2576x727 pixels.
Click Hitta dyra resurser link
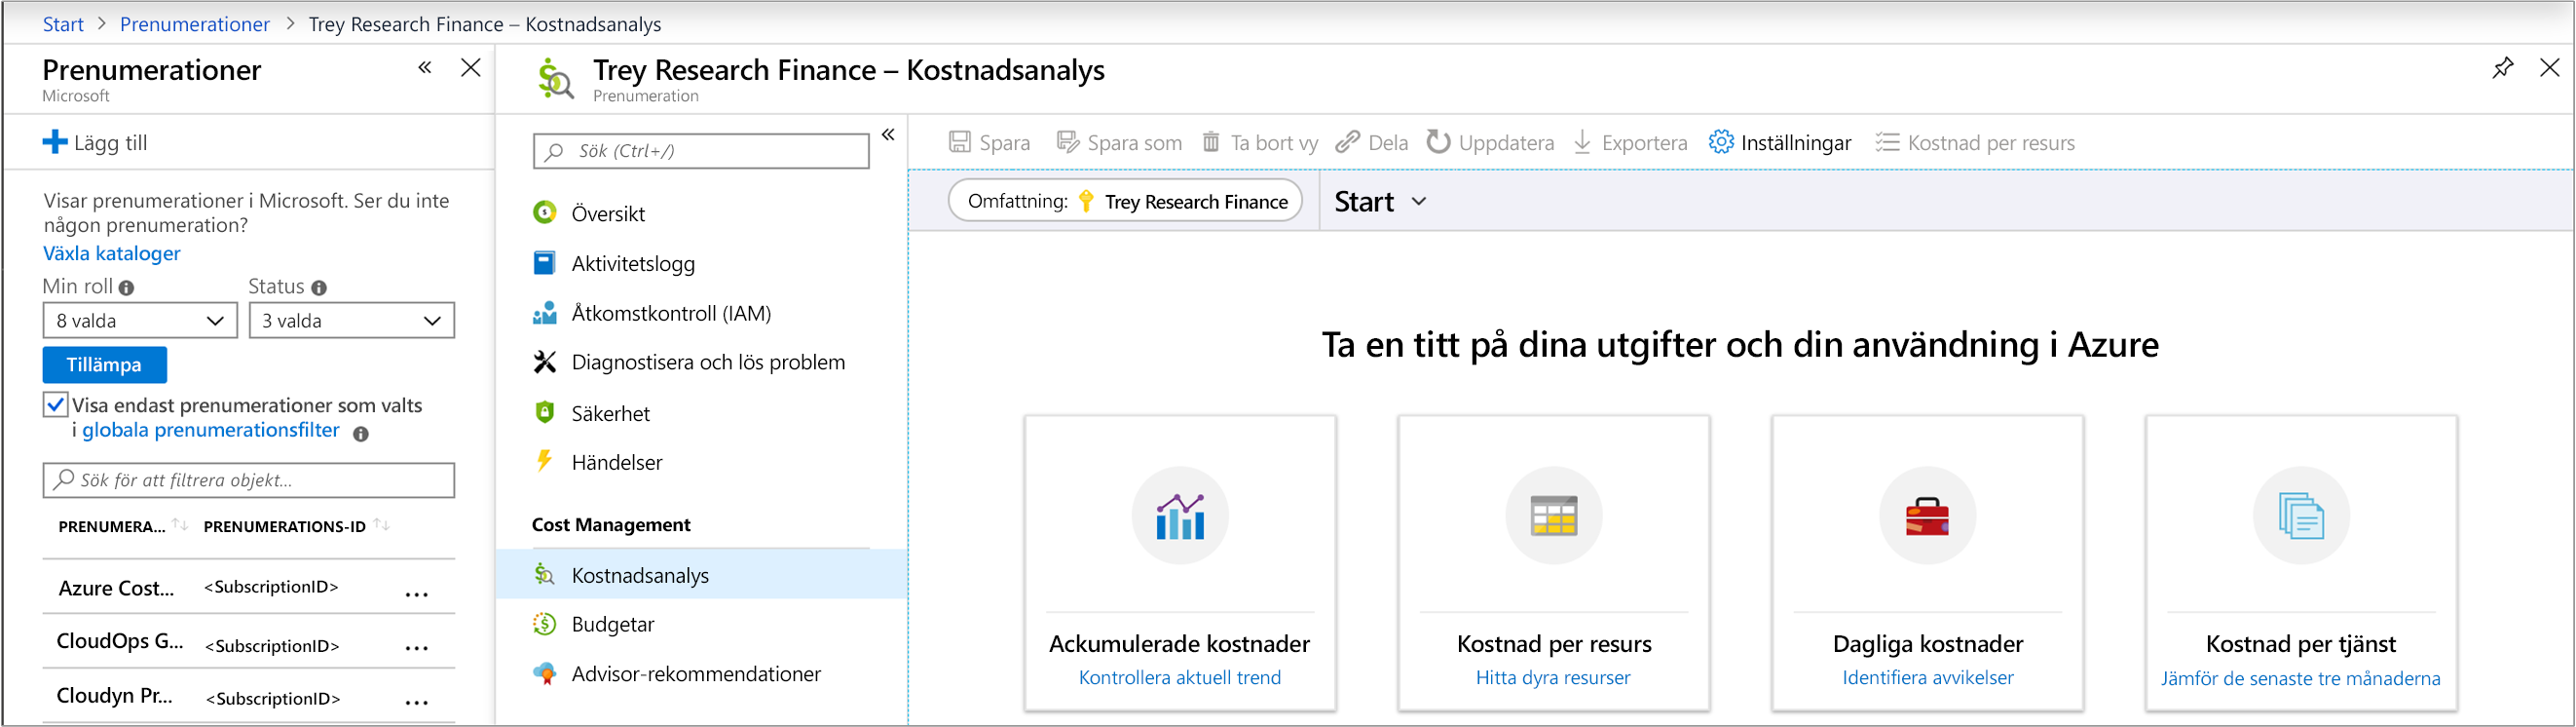click(1553, 677)
